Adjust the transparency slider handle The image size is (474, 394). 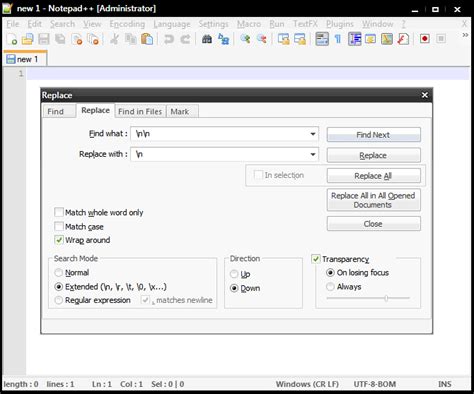click(x=386, y=298)
